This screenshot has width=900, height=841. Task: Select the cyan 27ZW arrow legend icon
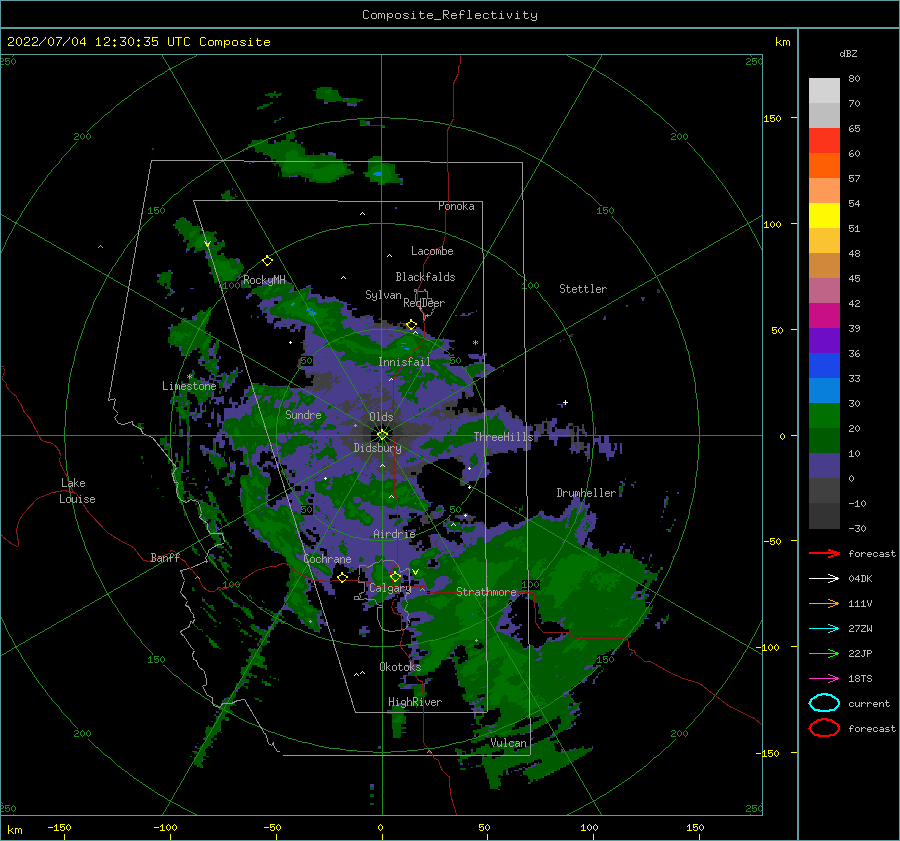(x=824, y=629)
